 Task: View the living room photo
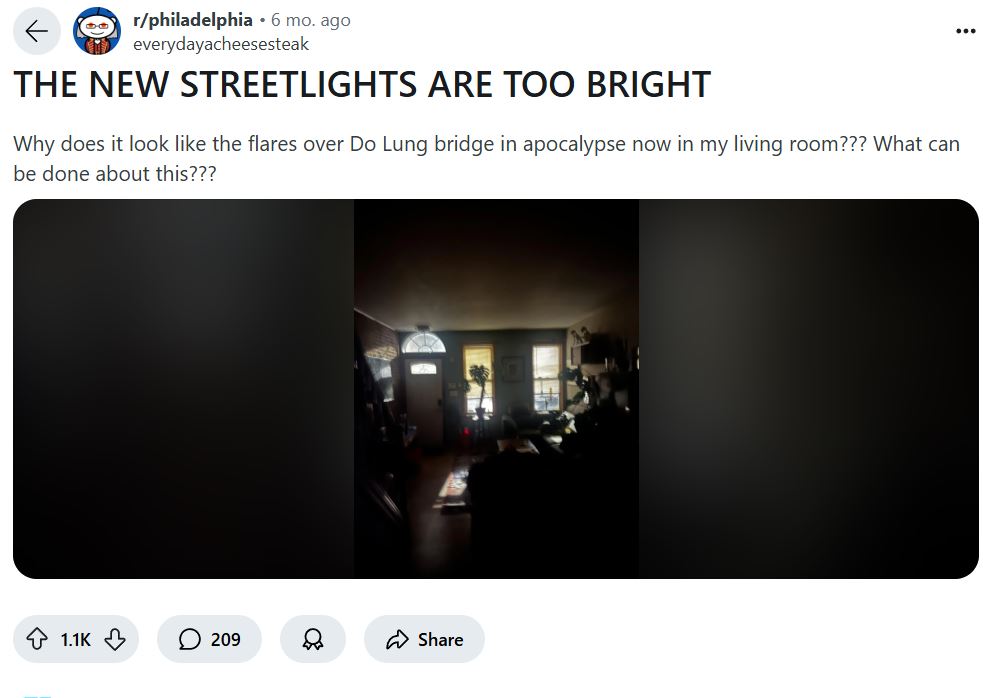495,388
